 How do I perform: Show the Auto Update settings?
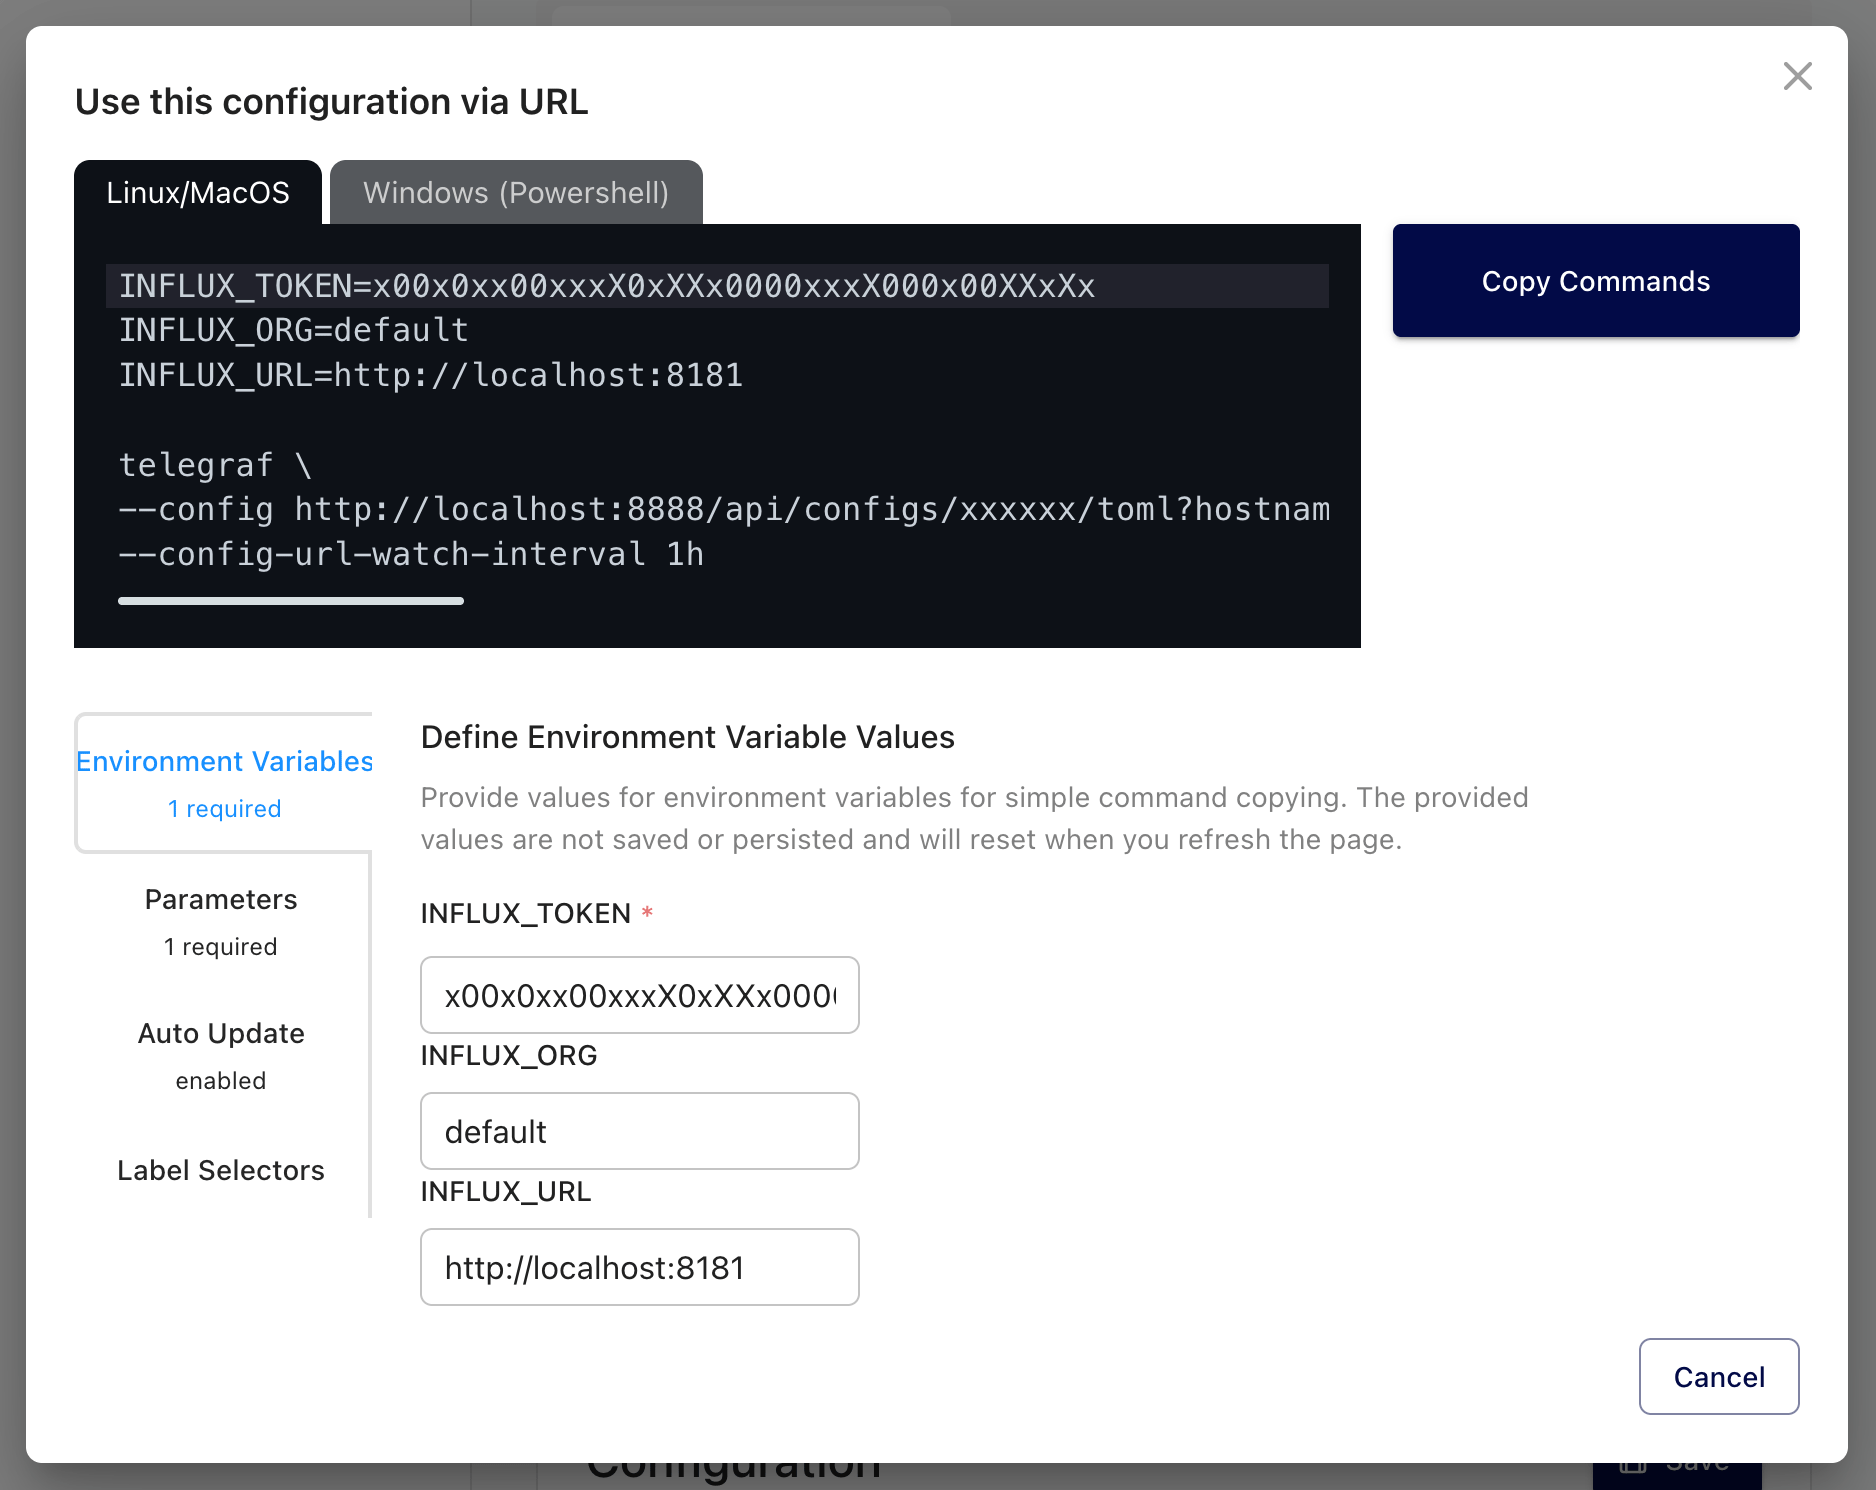pos(221,1055)
